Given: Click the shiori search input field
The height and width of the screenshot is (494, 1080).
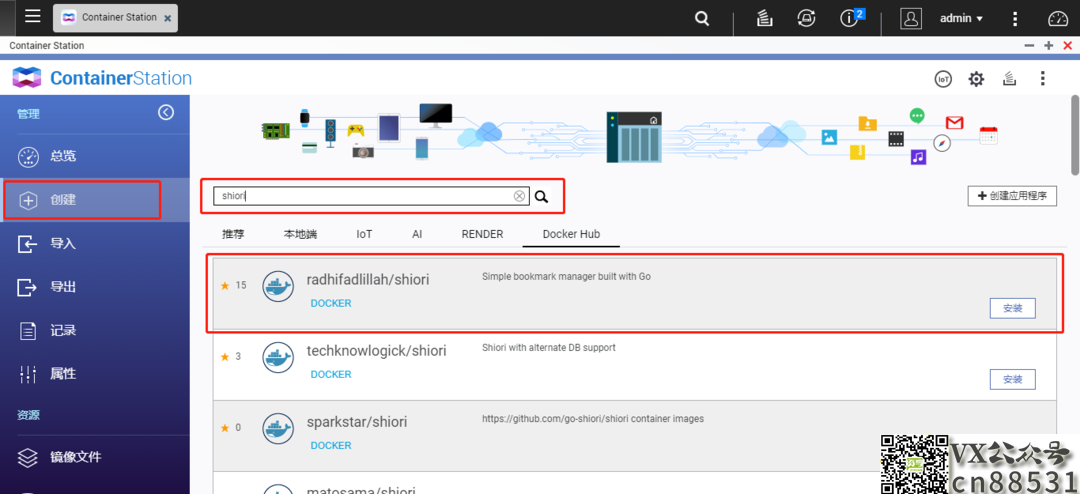Looking at the screenshot, I should [x=360, y=197].
